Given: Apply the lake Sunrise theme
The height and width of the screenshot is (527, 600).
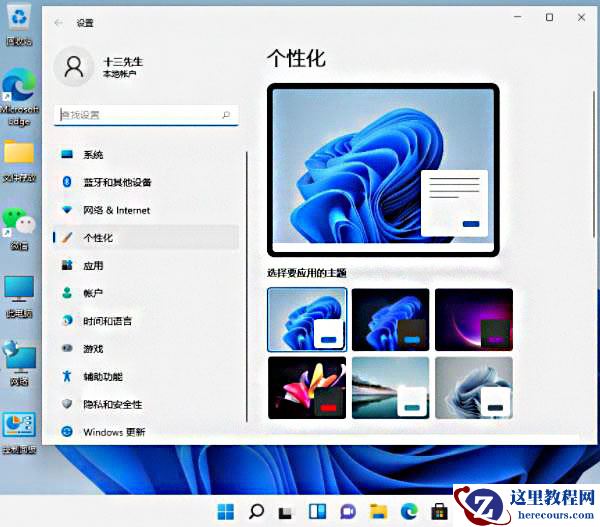Looking at the screenshot, I should [x=390, y=388].
